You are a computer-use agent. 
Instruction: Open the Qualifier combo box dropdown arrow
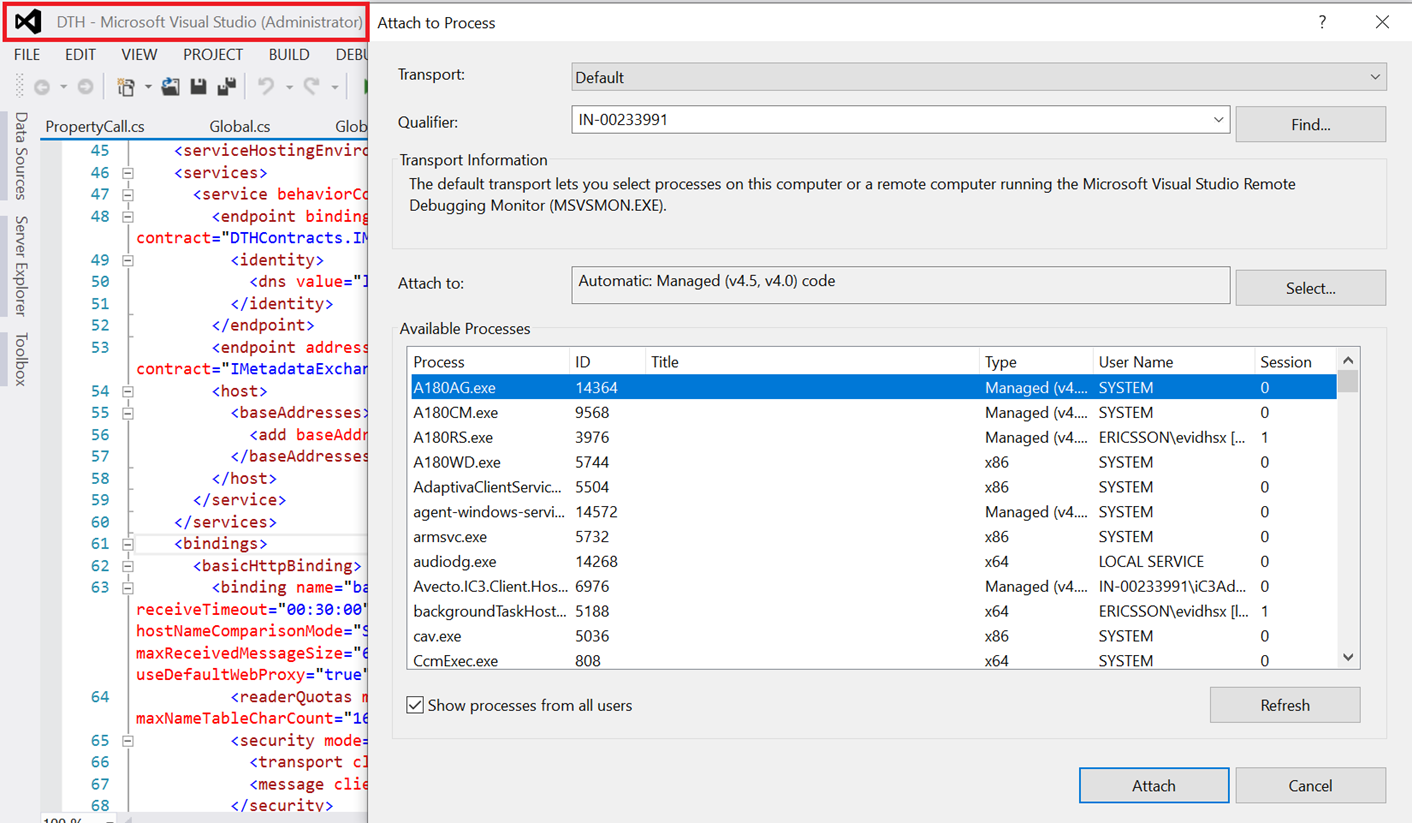click(1218, 120)
